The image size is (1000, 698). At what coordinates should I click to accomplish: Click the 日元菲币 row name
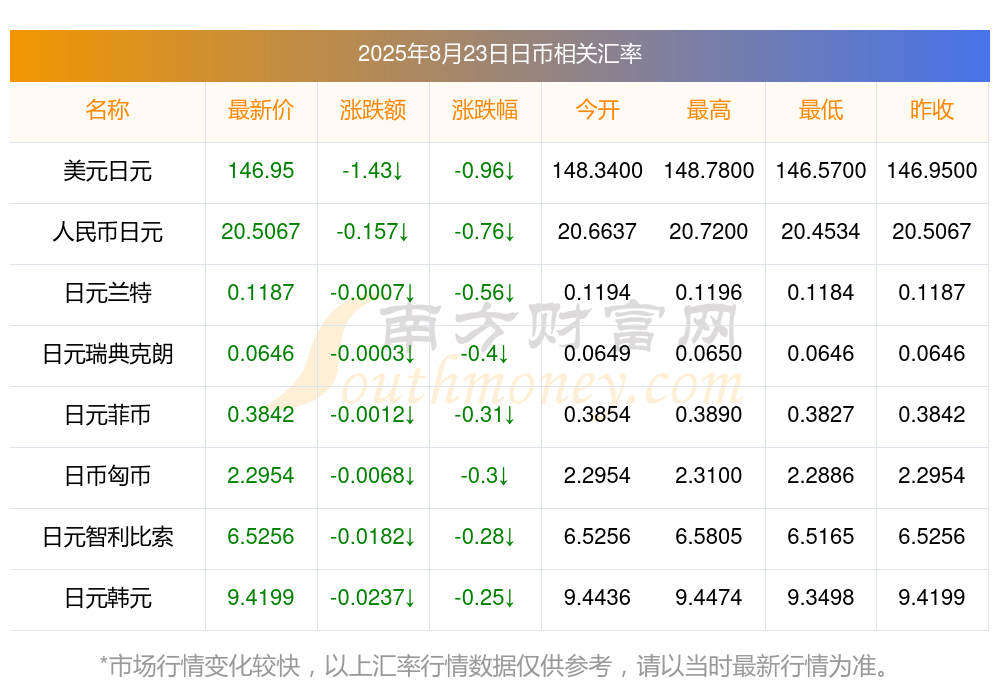pos(107,415)
